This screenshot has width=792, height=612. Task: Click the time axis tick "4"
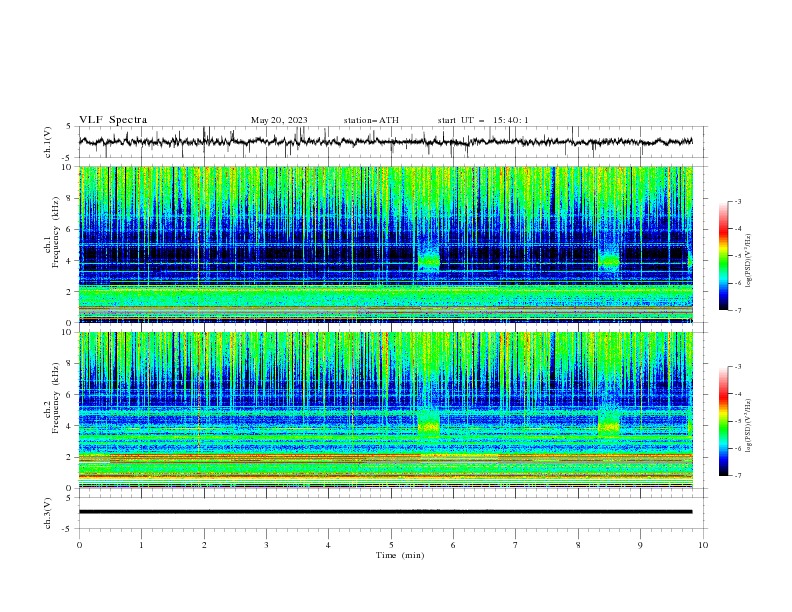point(328,545)
